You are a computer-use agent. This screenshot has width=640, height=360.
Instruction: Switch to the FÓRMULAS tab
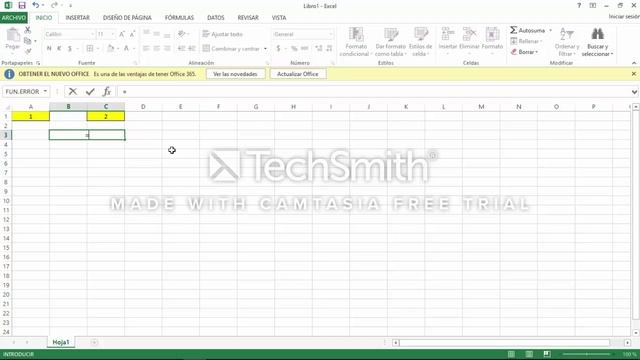(x=179, y=18)
